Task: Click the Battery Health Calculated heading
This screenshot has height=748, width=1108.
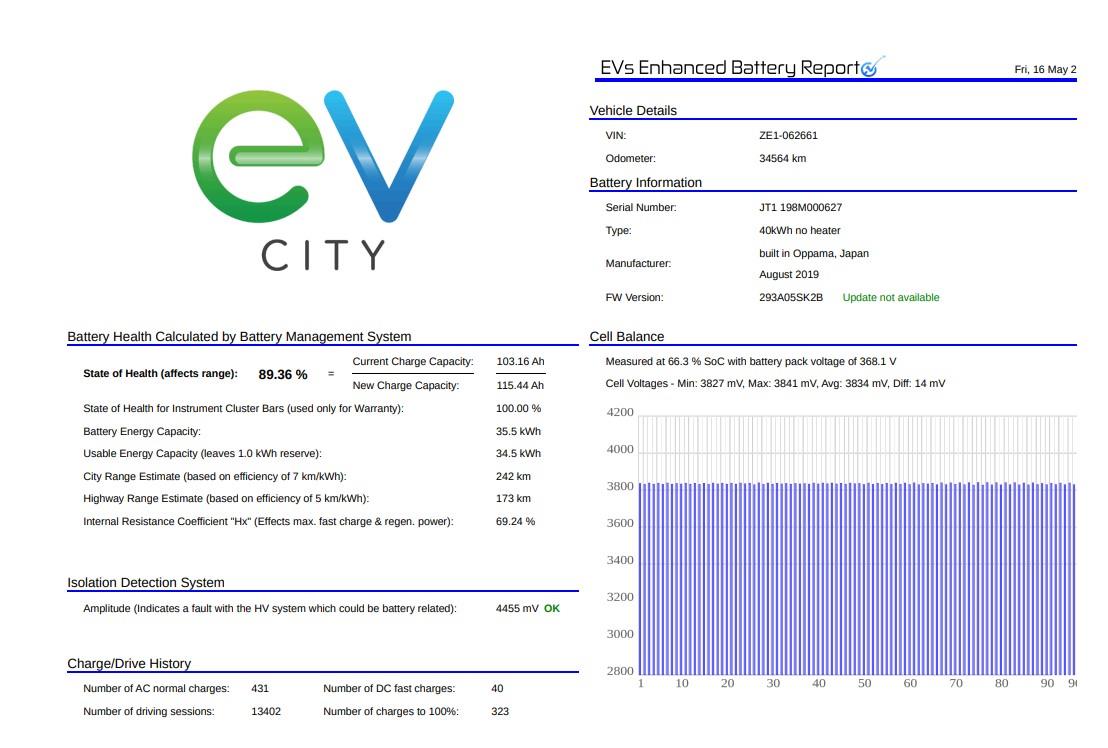Action: [239, 336]
